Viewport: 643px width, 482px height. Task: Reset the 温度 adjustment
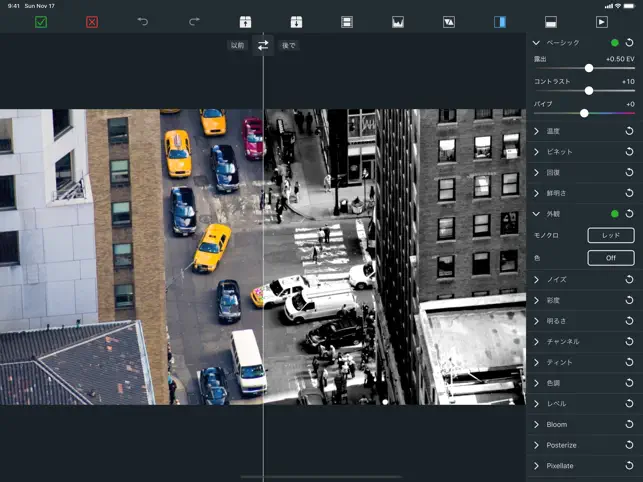pyautogui.click(x=629, y=131)
